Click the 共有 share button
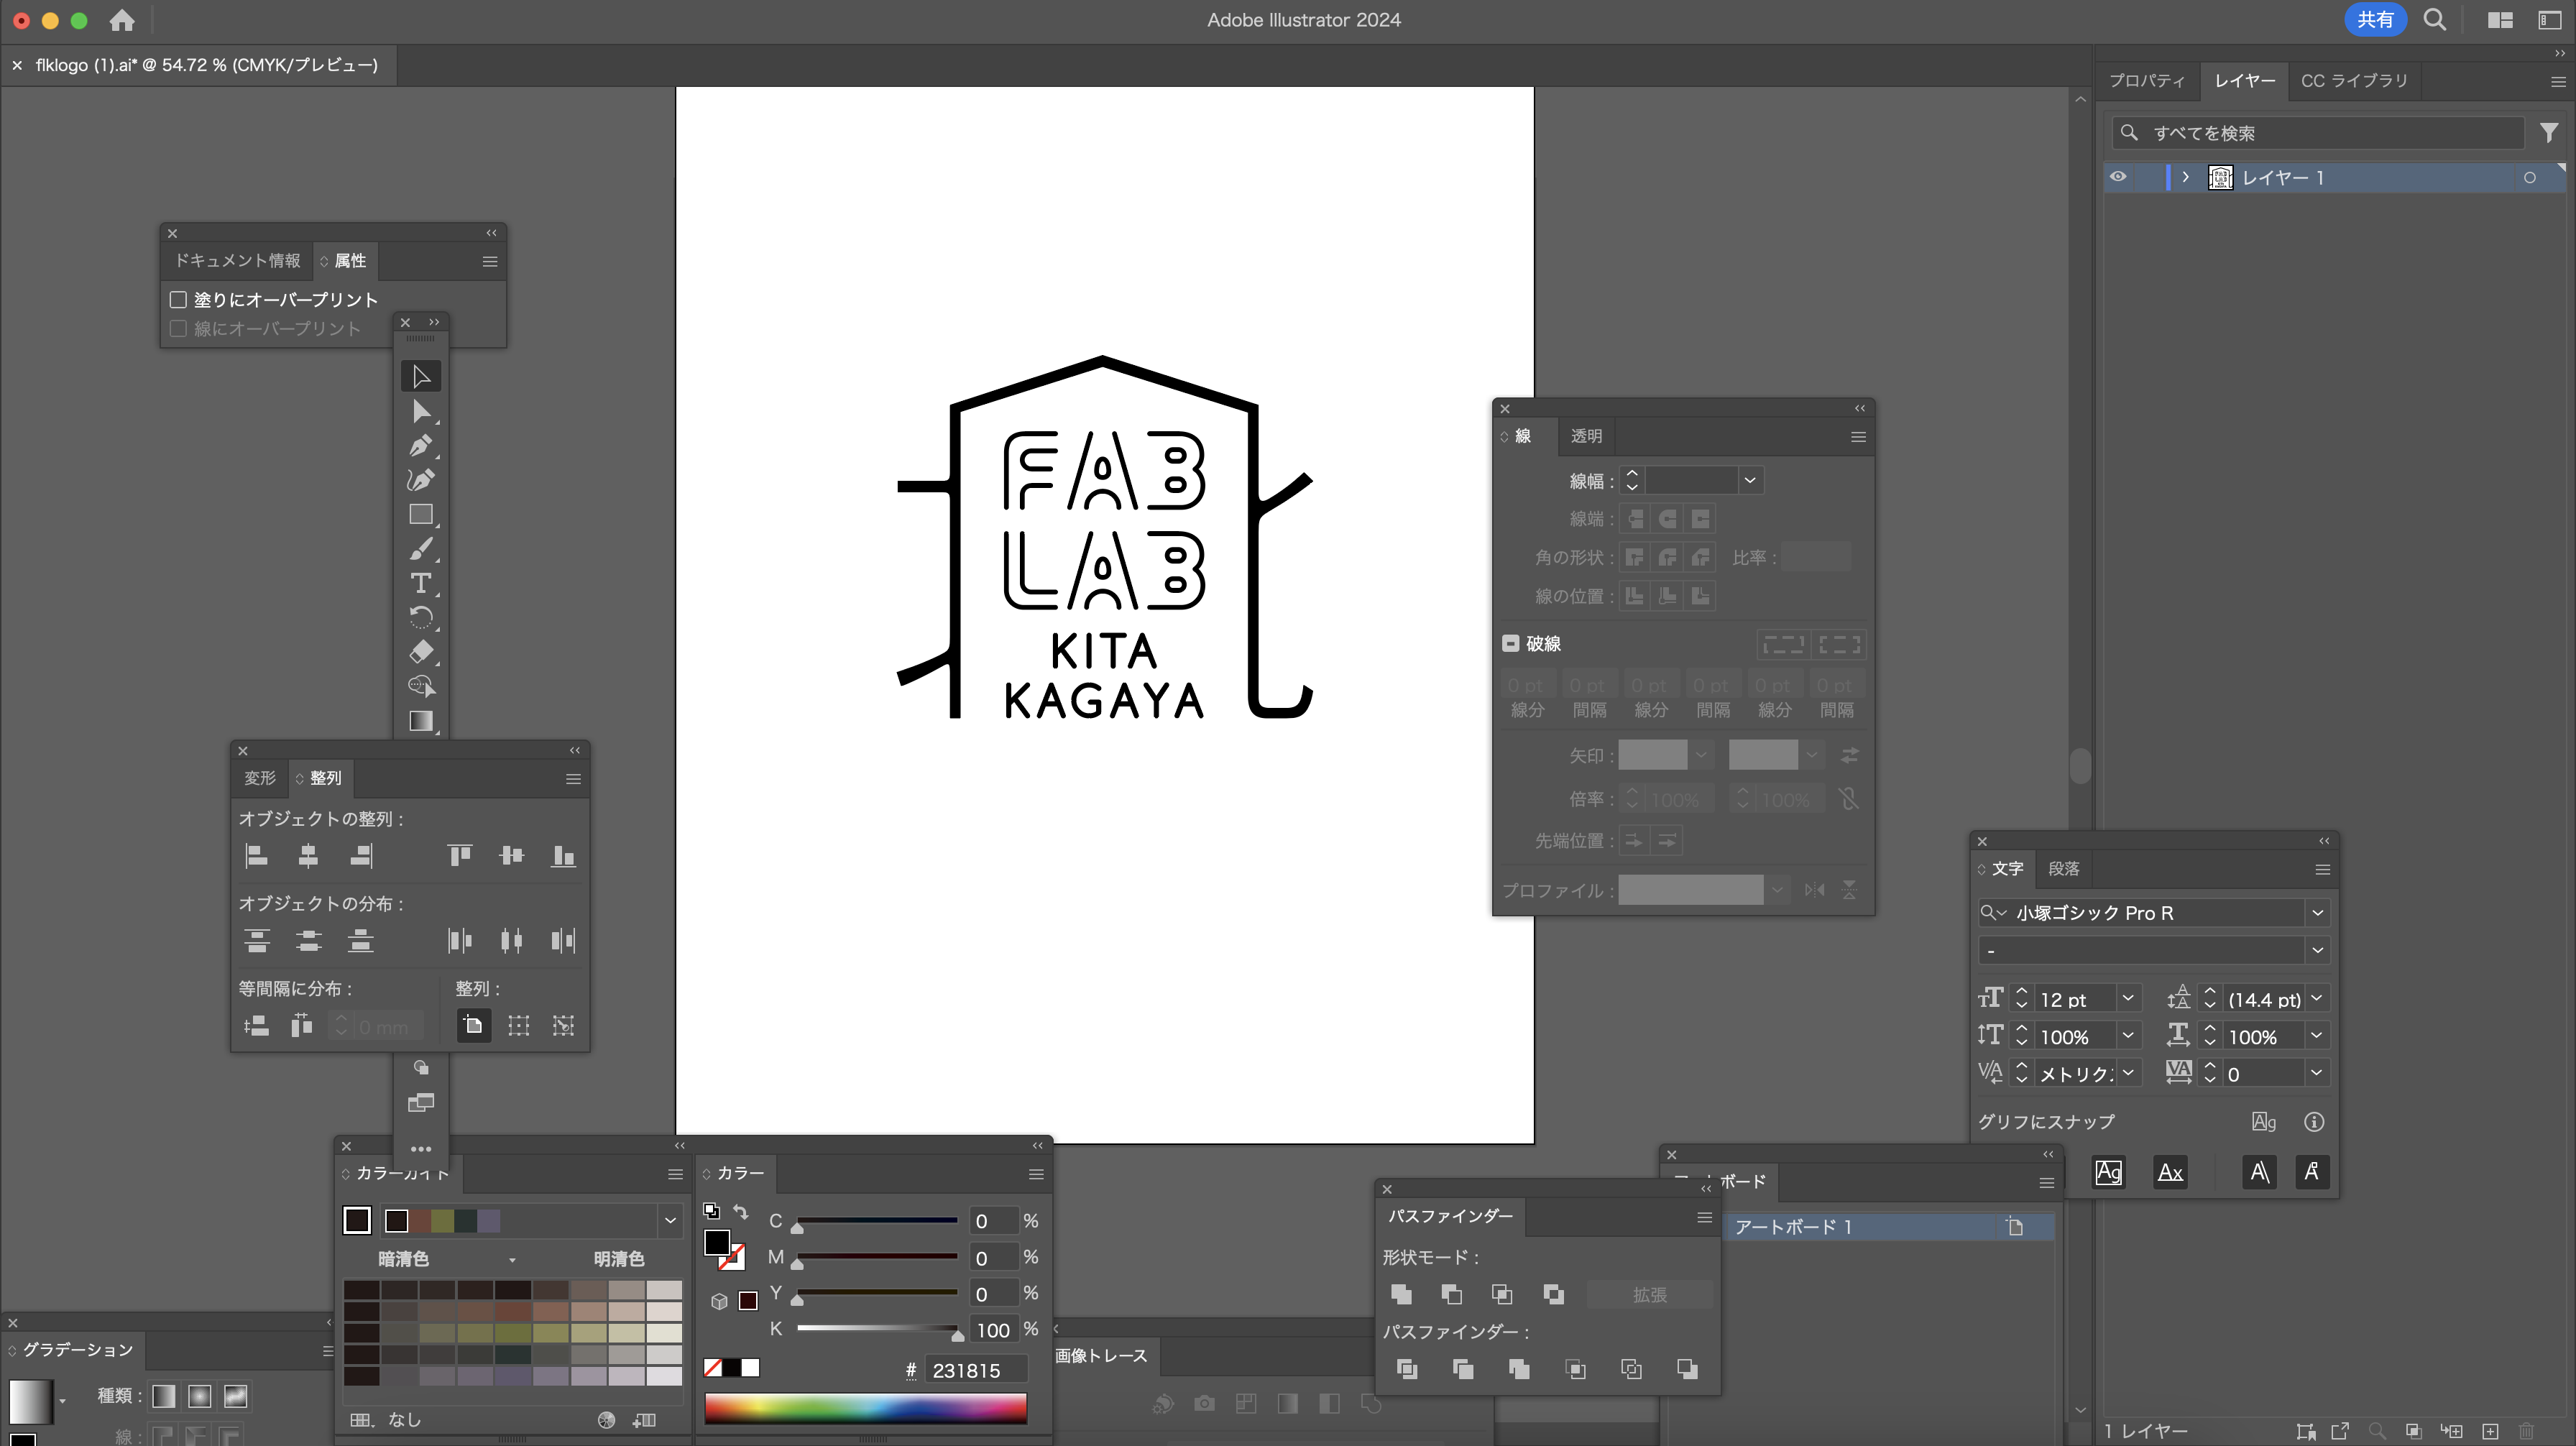Screen dimensions: 2576x1446 coord(2375,20)
